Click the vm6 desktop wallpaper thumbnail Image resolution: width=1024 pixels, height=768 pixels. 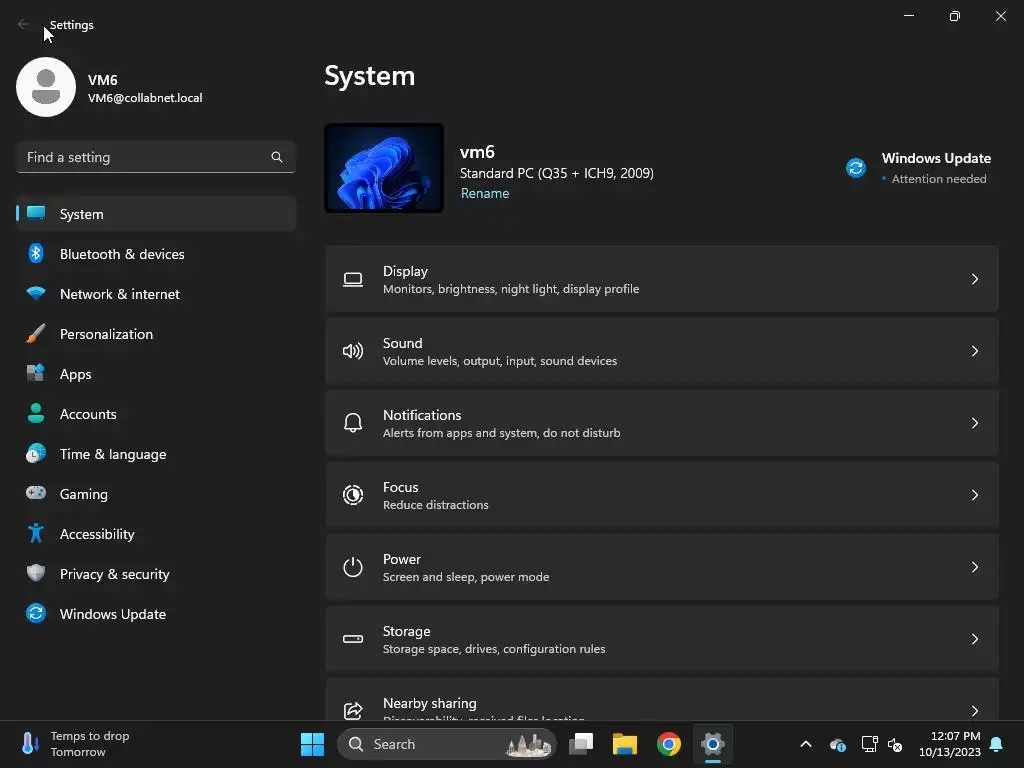click(384, 168)
